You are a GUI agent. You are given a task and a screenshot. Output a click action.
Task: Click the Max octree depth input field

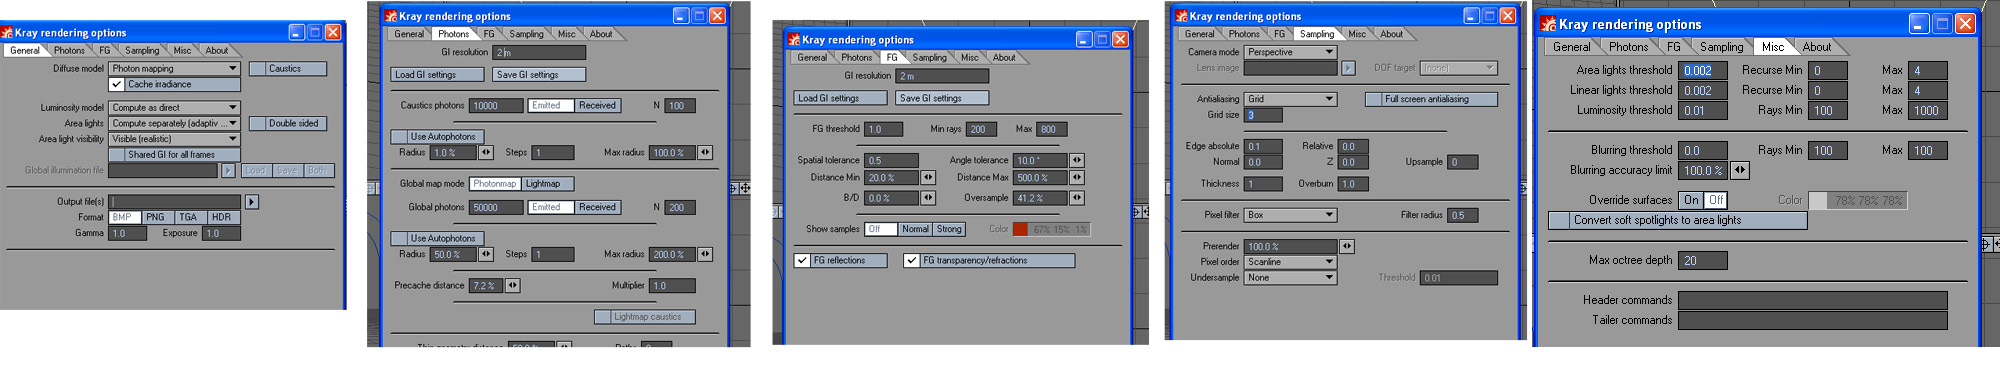[x=1702, y=260]
